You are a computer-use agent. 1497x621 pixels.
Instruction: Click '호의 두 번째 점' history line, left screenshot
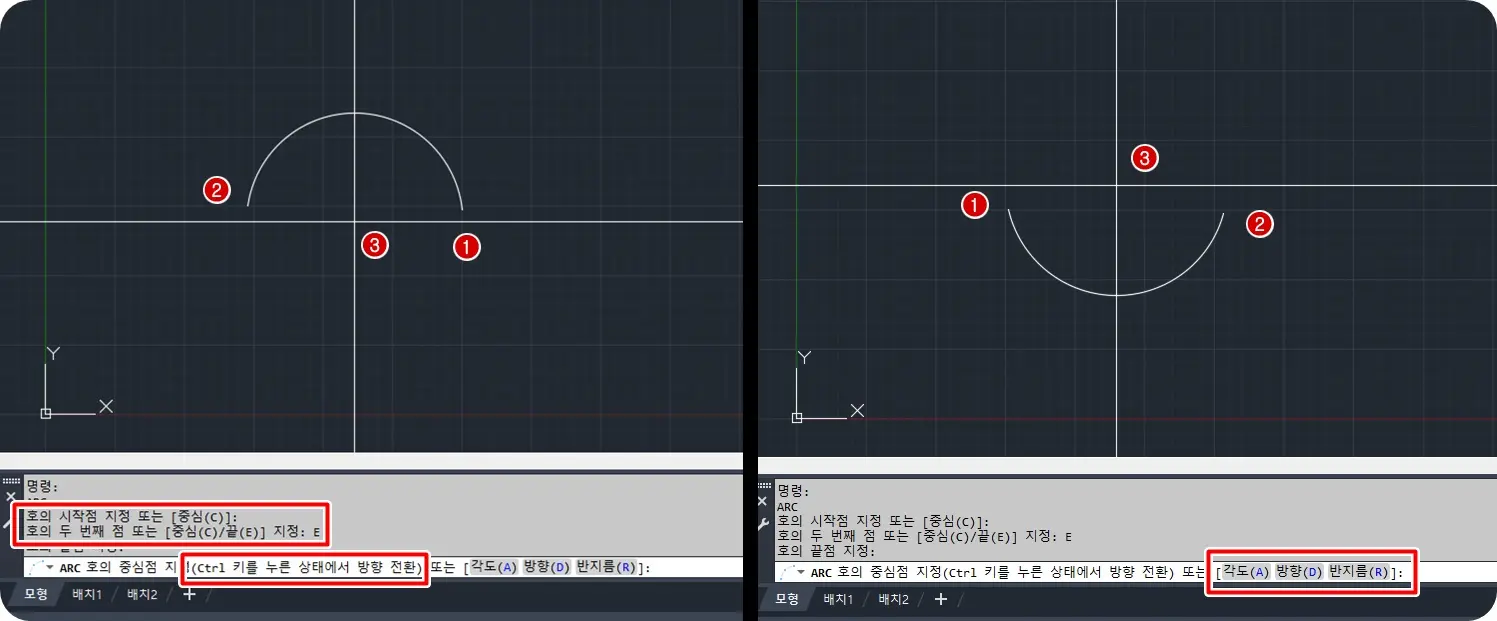(174, 531)
